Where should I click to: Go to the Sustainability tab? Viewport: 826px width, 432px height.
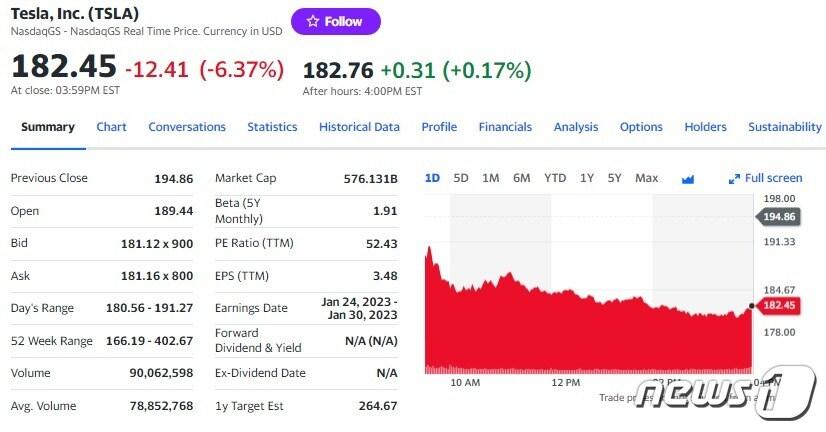pos(784,127)
